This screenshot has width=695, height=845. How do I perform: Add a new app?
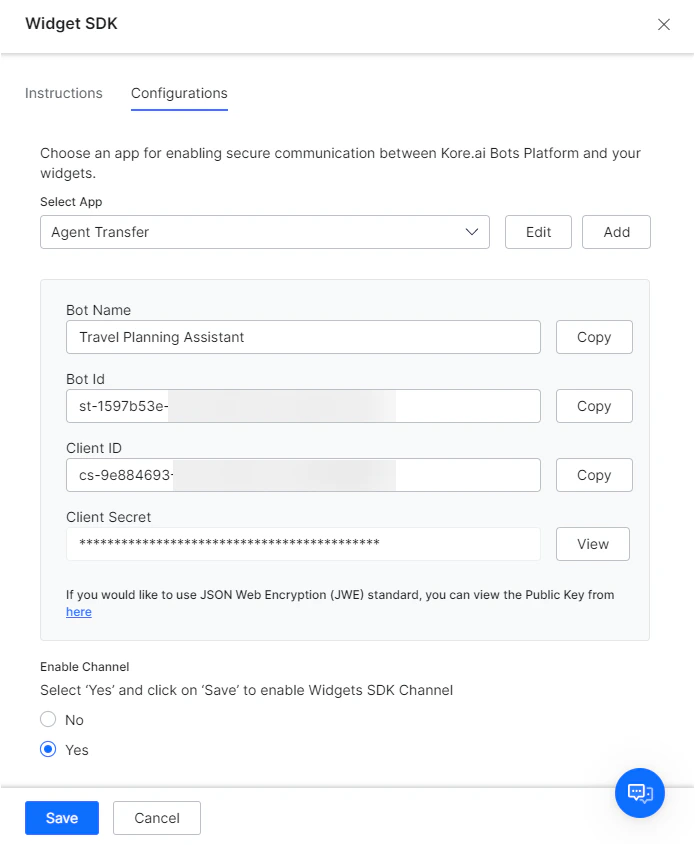point(616,232)
